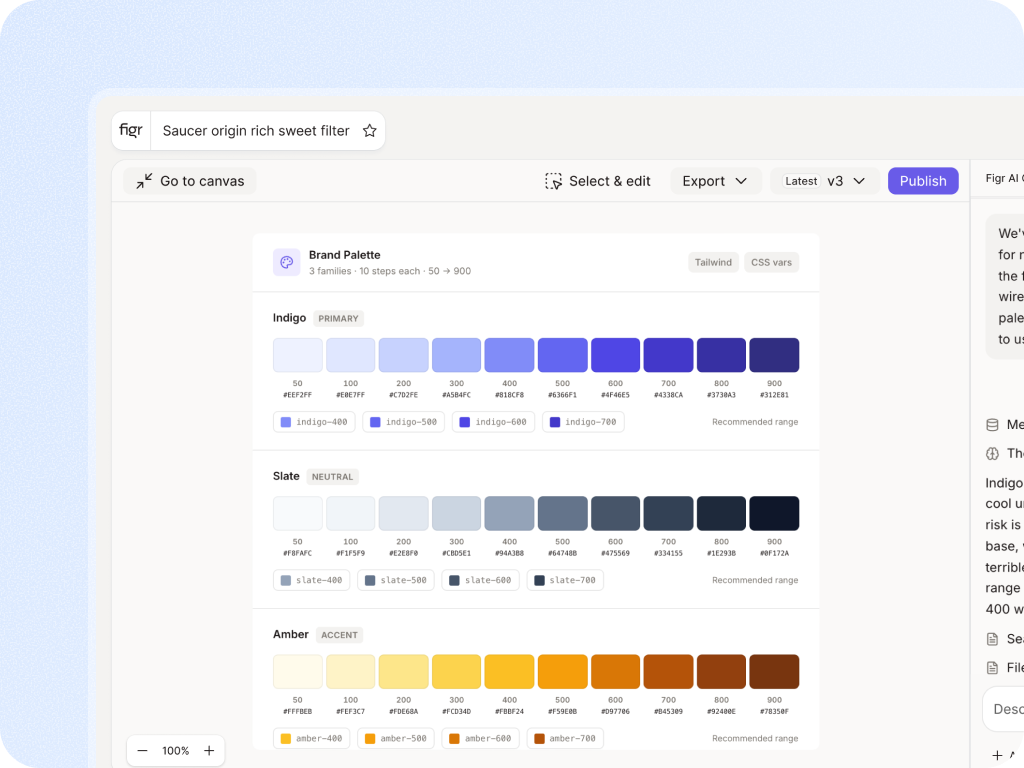Click the Go to canvas button
Viewport: 1024px width, 768px height.
pos(190,181)
